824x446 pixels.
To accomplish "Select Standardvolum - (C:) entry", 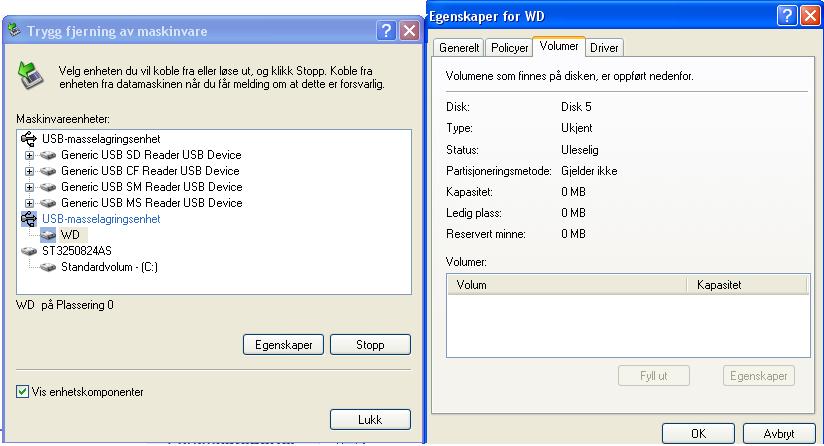I will [109, 267].
